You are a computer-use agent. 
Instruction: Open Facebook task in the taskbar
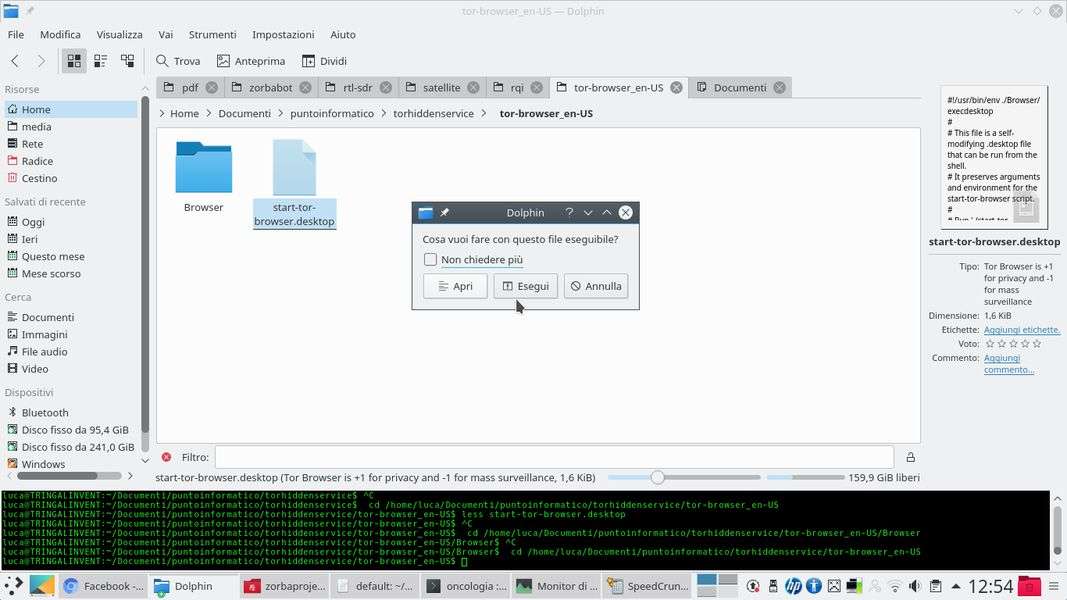tap(103, 586)
